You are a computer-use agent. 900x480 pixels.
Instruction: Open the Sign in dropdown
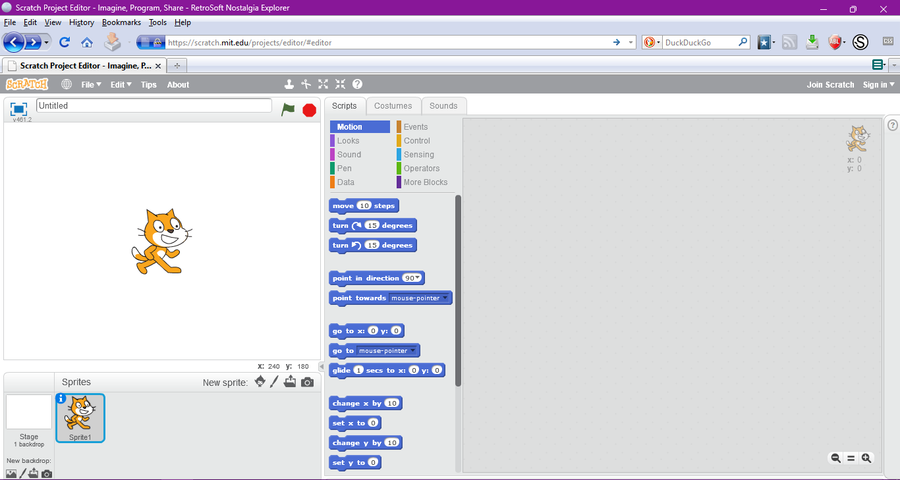pos(878,84)
